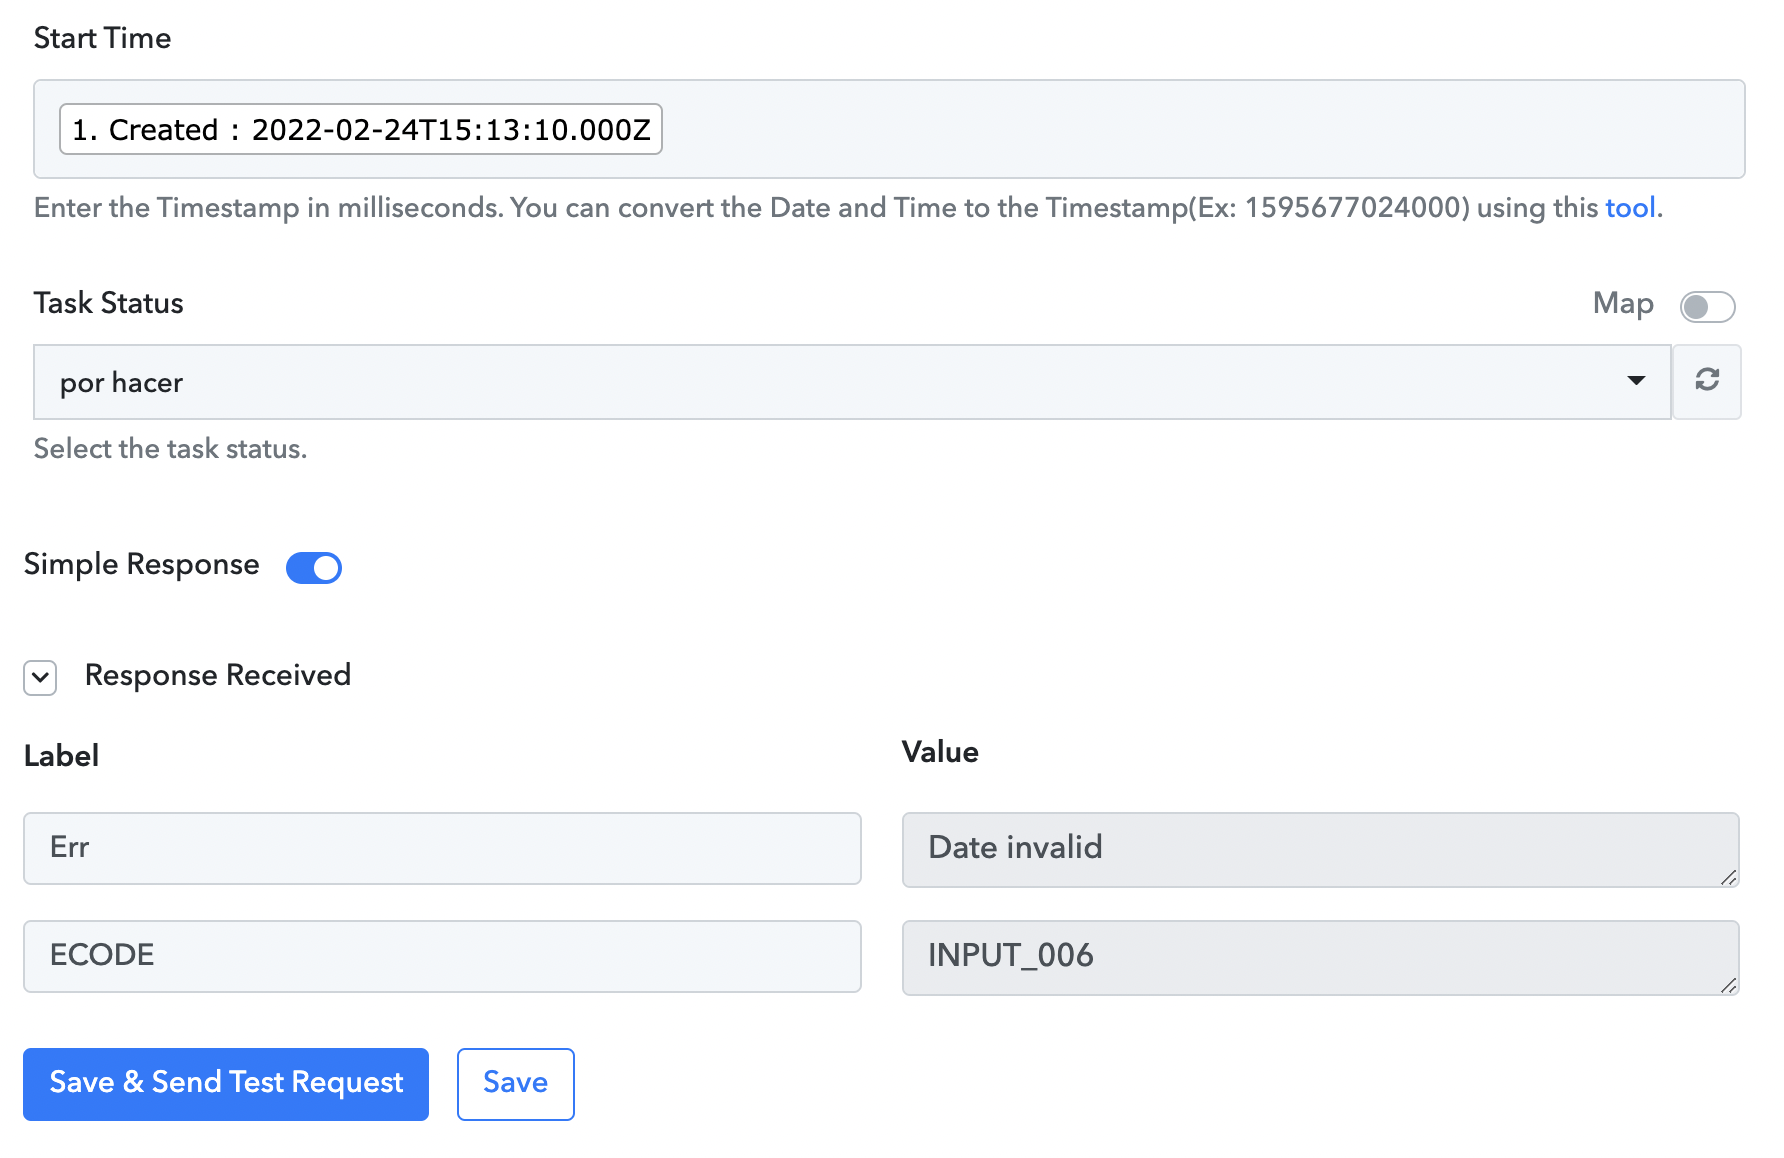The width and height of the screenshot is (1784, 1158).
Task: Click the INPUT_006 value box
Action: pyautogui.click(x=1320, y=957)
